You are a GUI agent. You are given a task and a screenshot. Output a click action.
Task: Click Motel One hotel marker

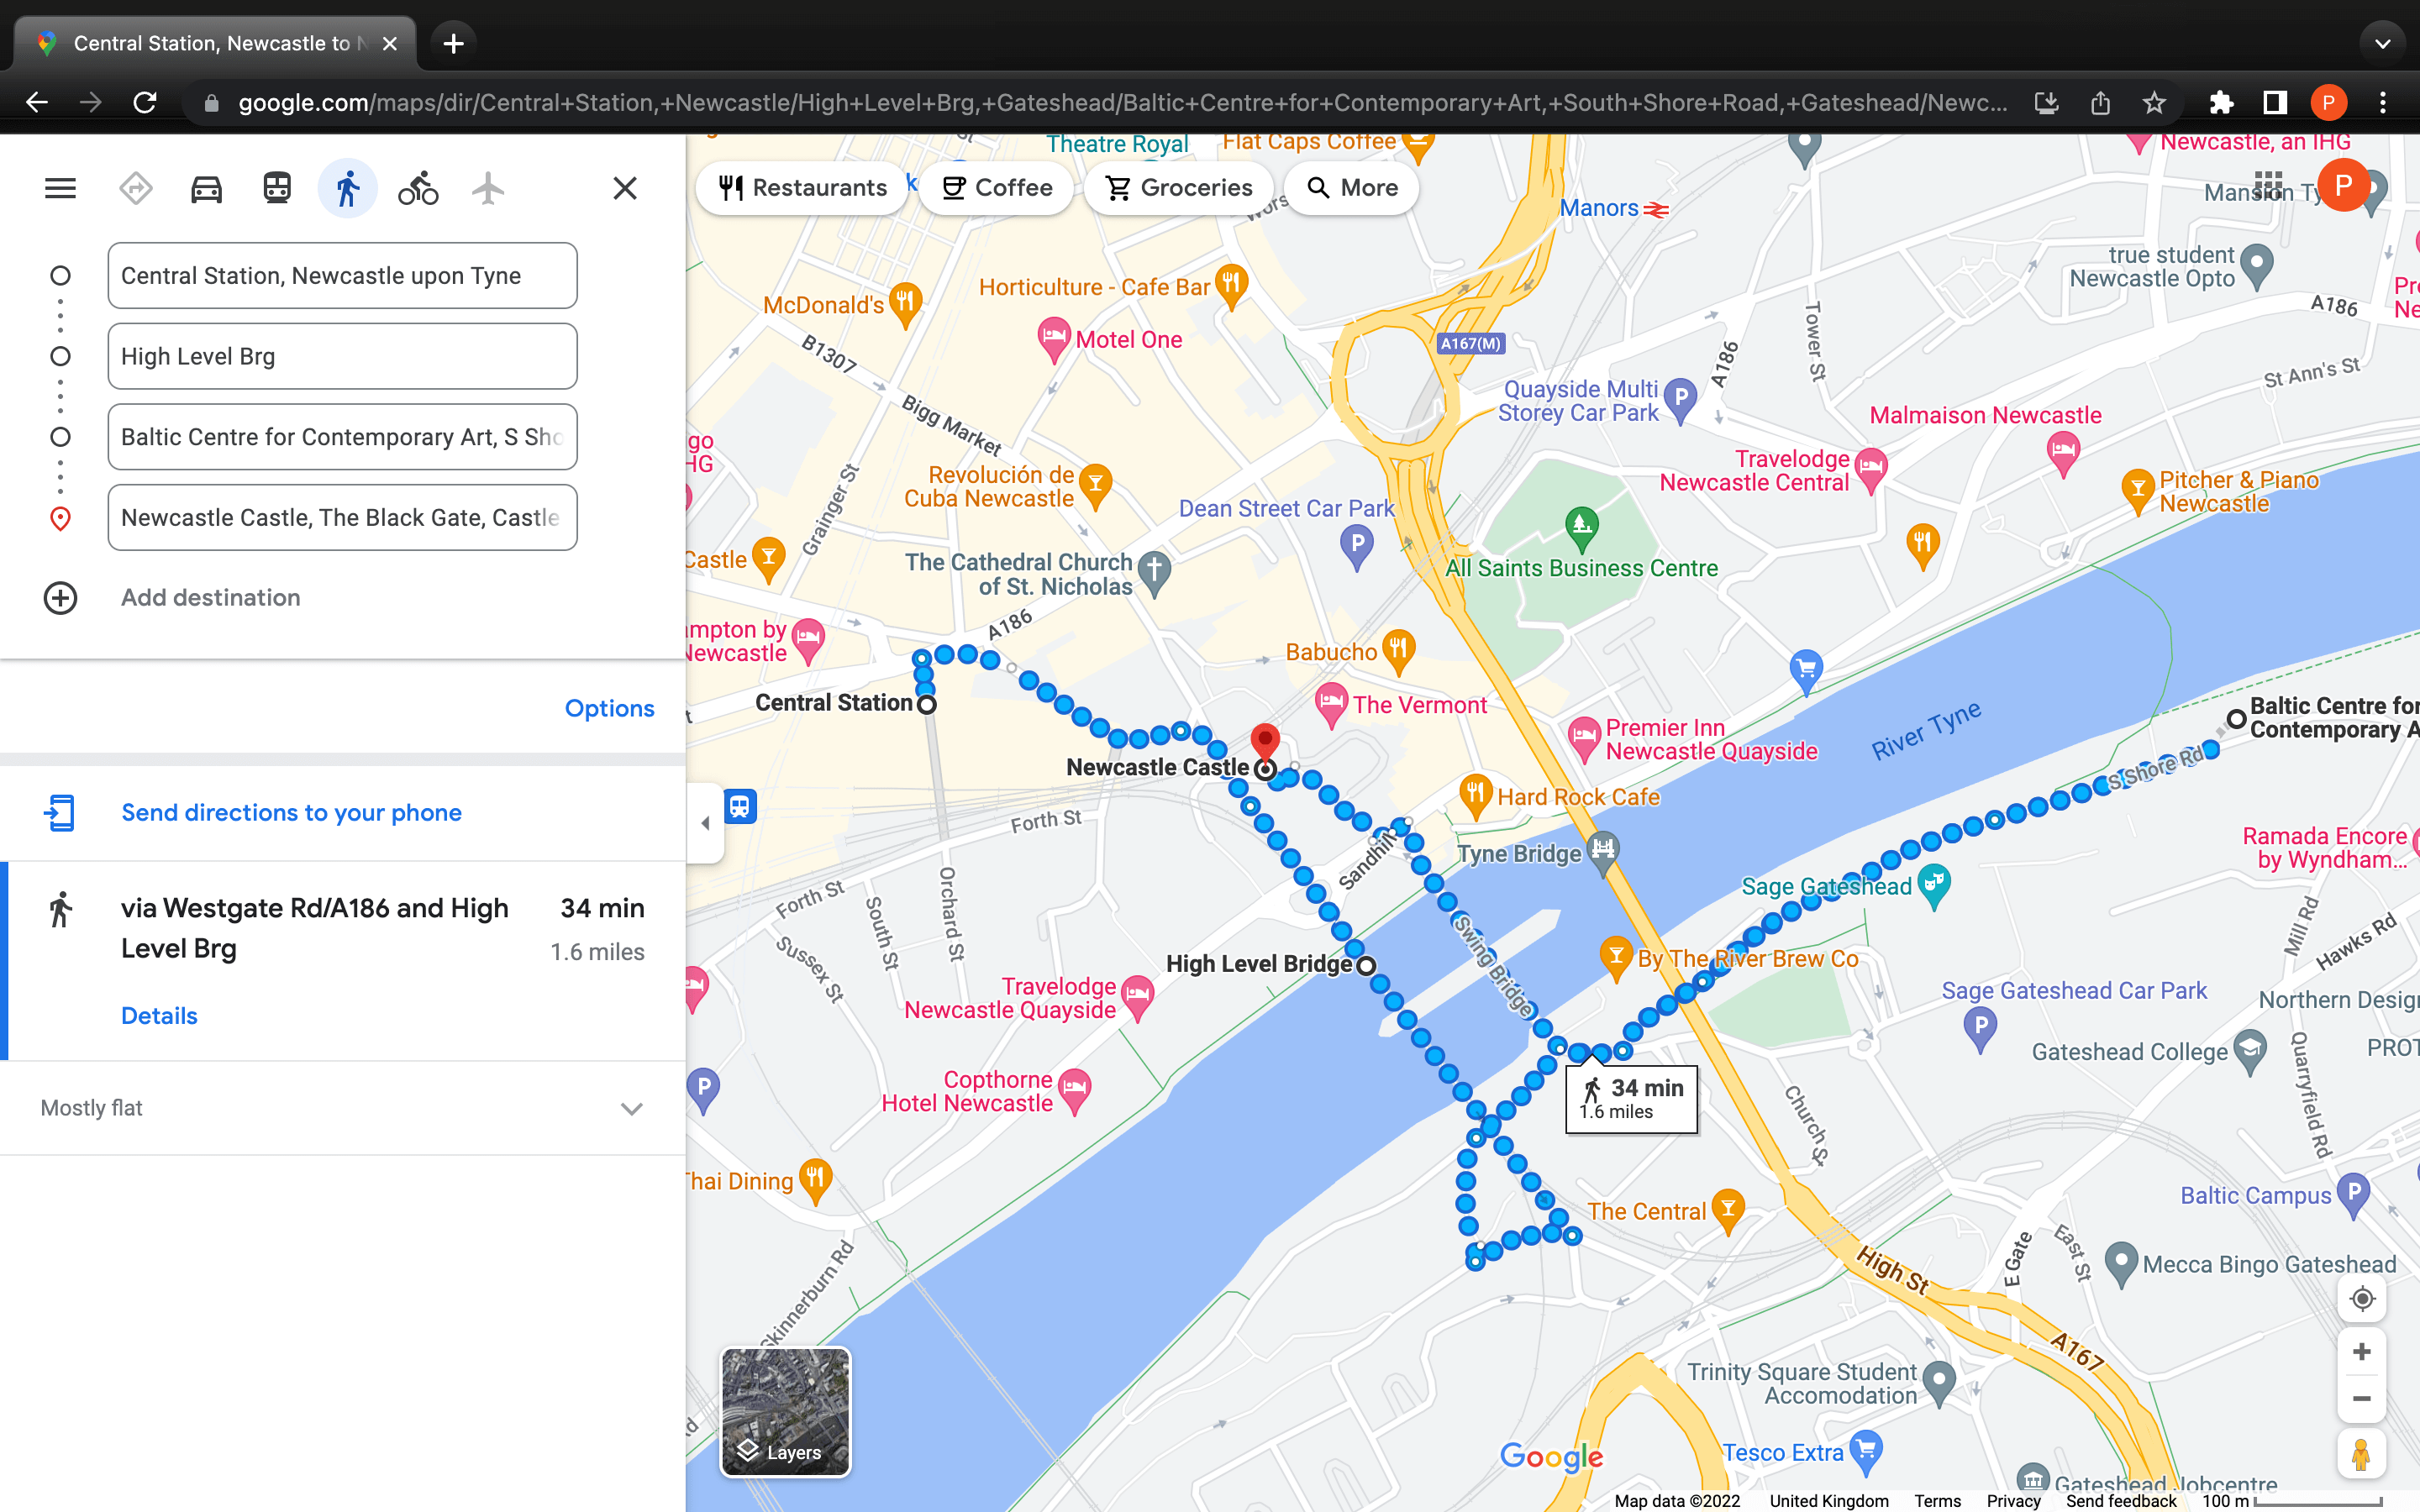pos(1053,338)
